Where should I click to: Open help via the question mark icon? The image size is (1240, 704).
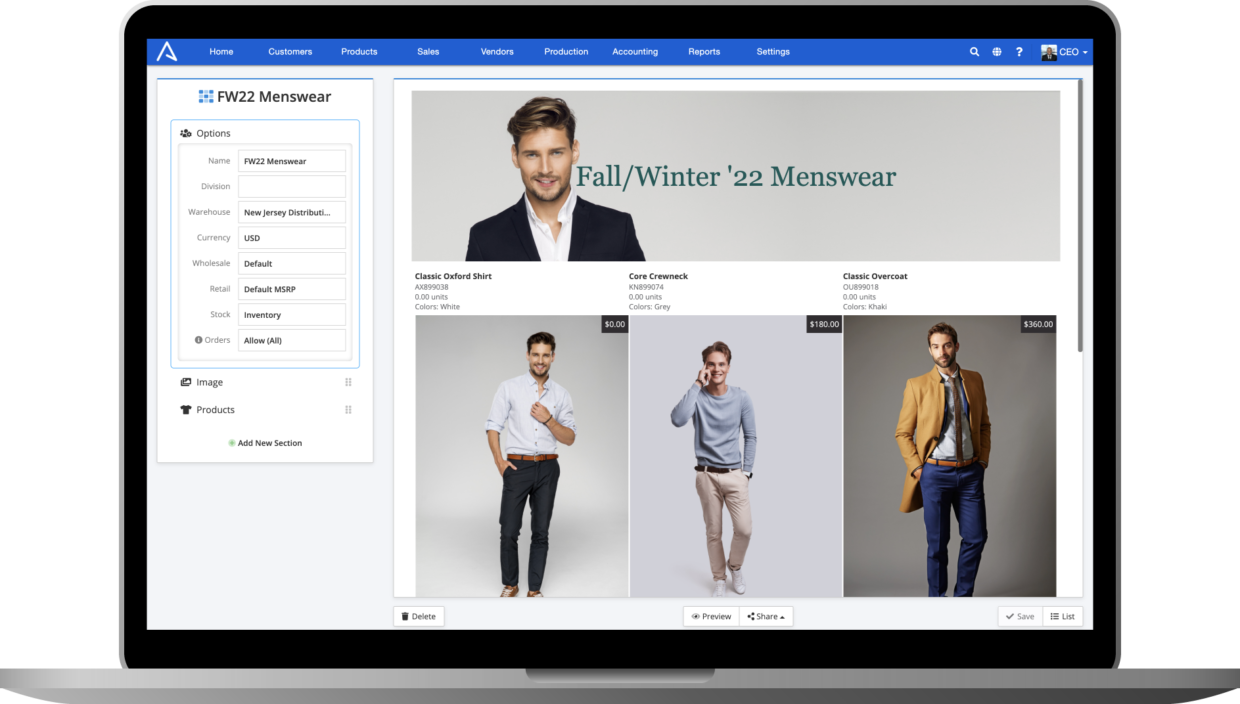point(1019,51)
